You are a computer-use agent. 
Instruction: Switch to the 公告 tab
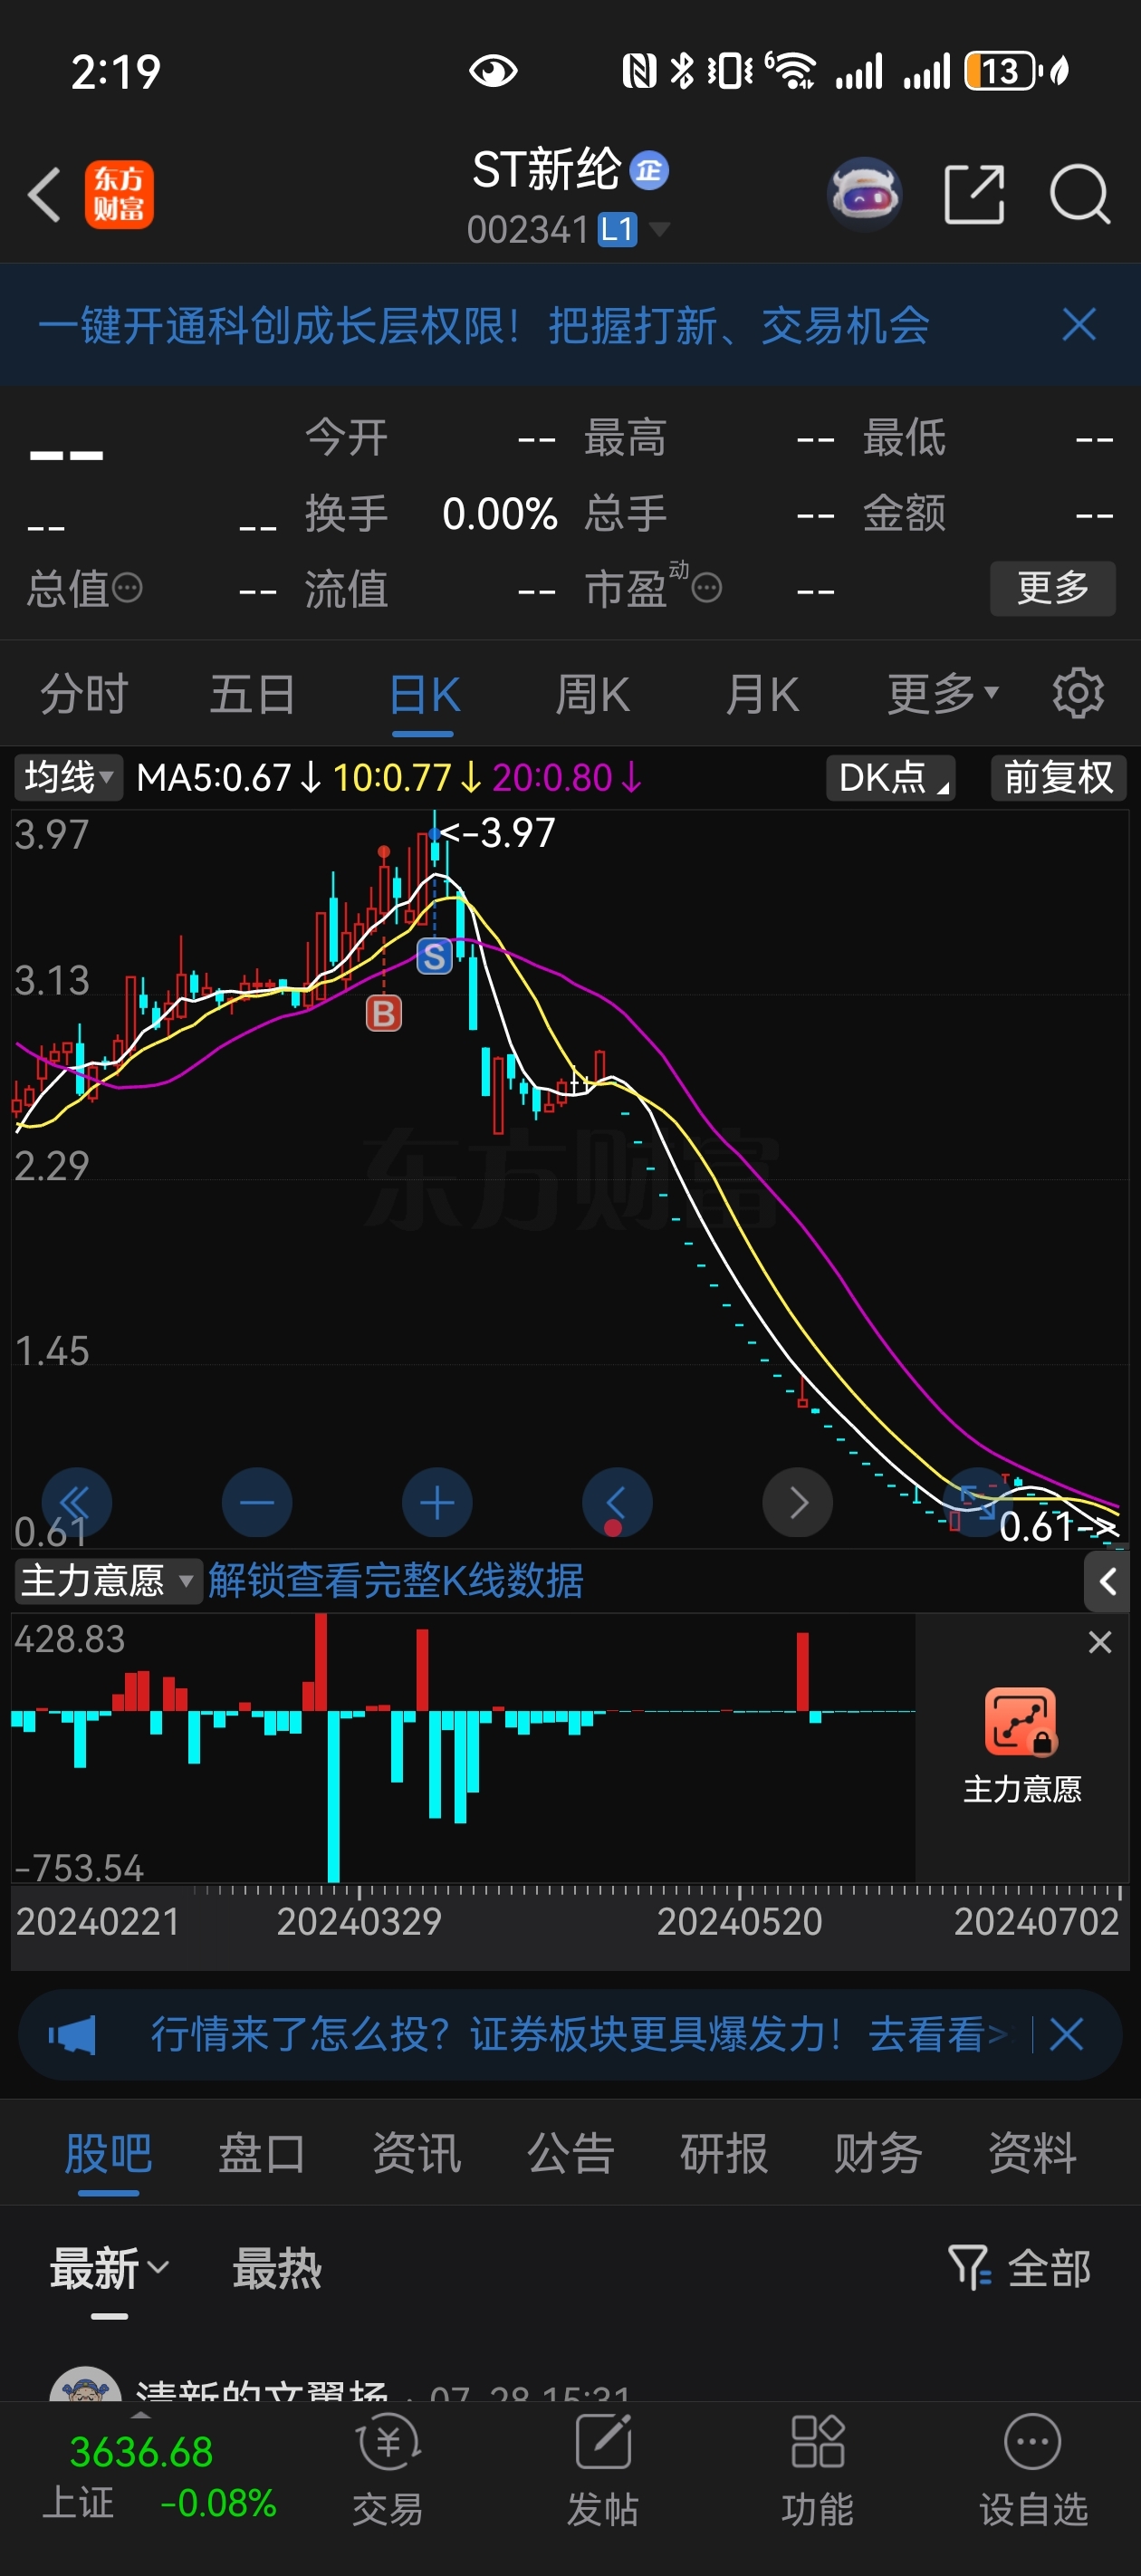(570, 2153)
